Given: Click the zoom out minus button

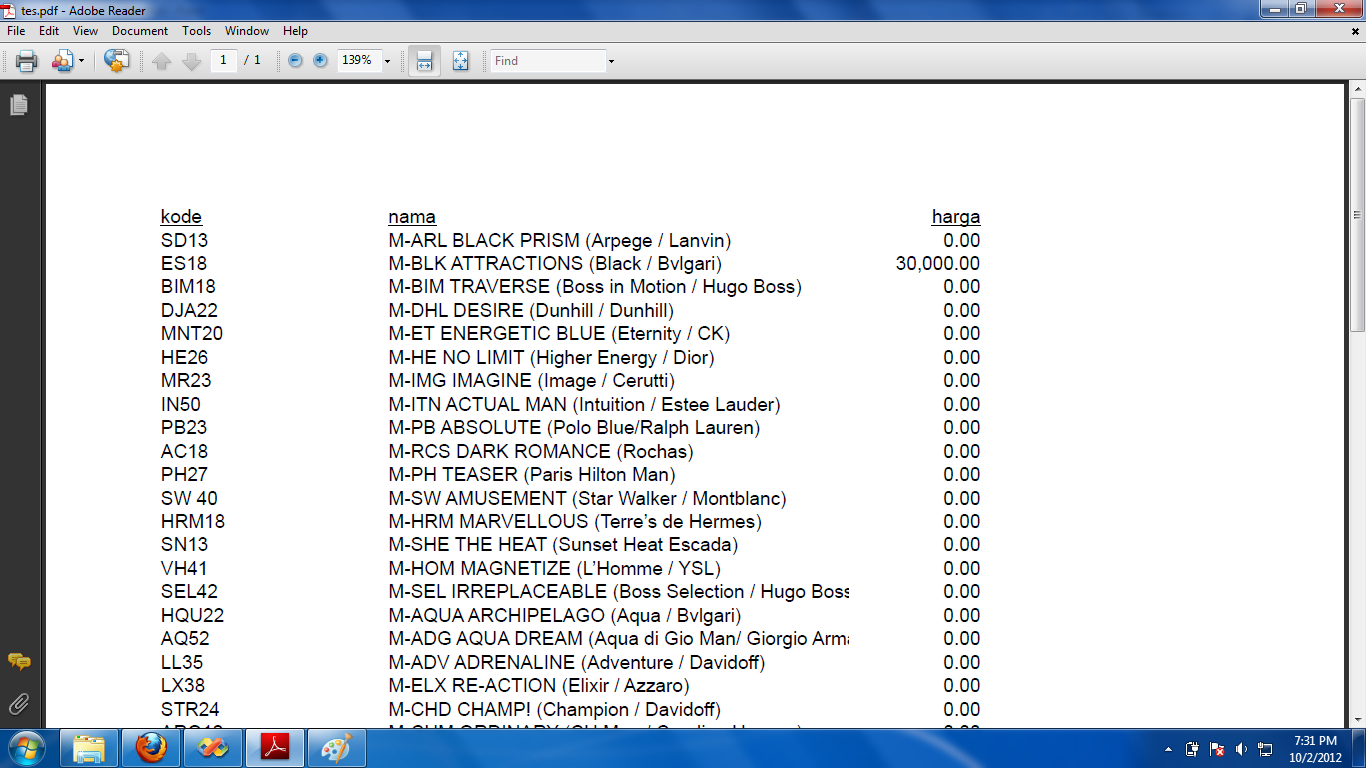Looking at the screenshot, I should (x=295, y=61).
